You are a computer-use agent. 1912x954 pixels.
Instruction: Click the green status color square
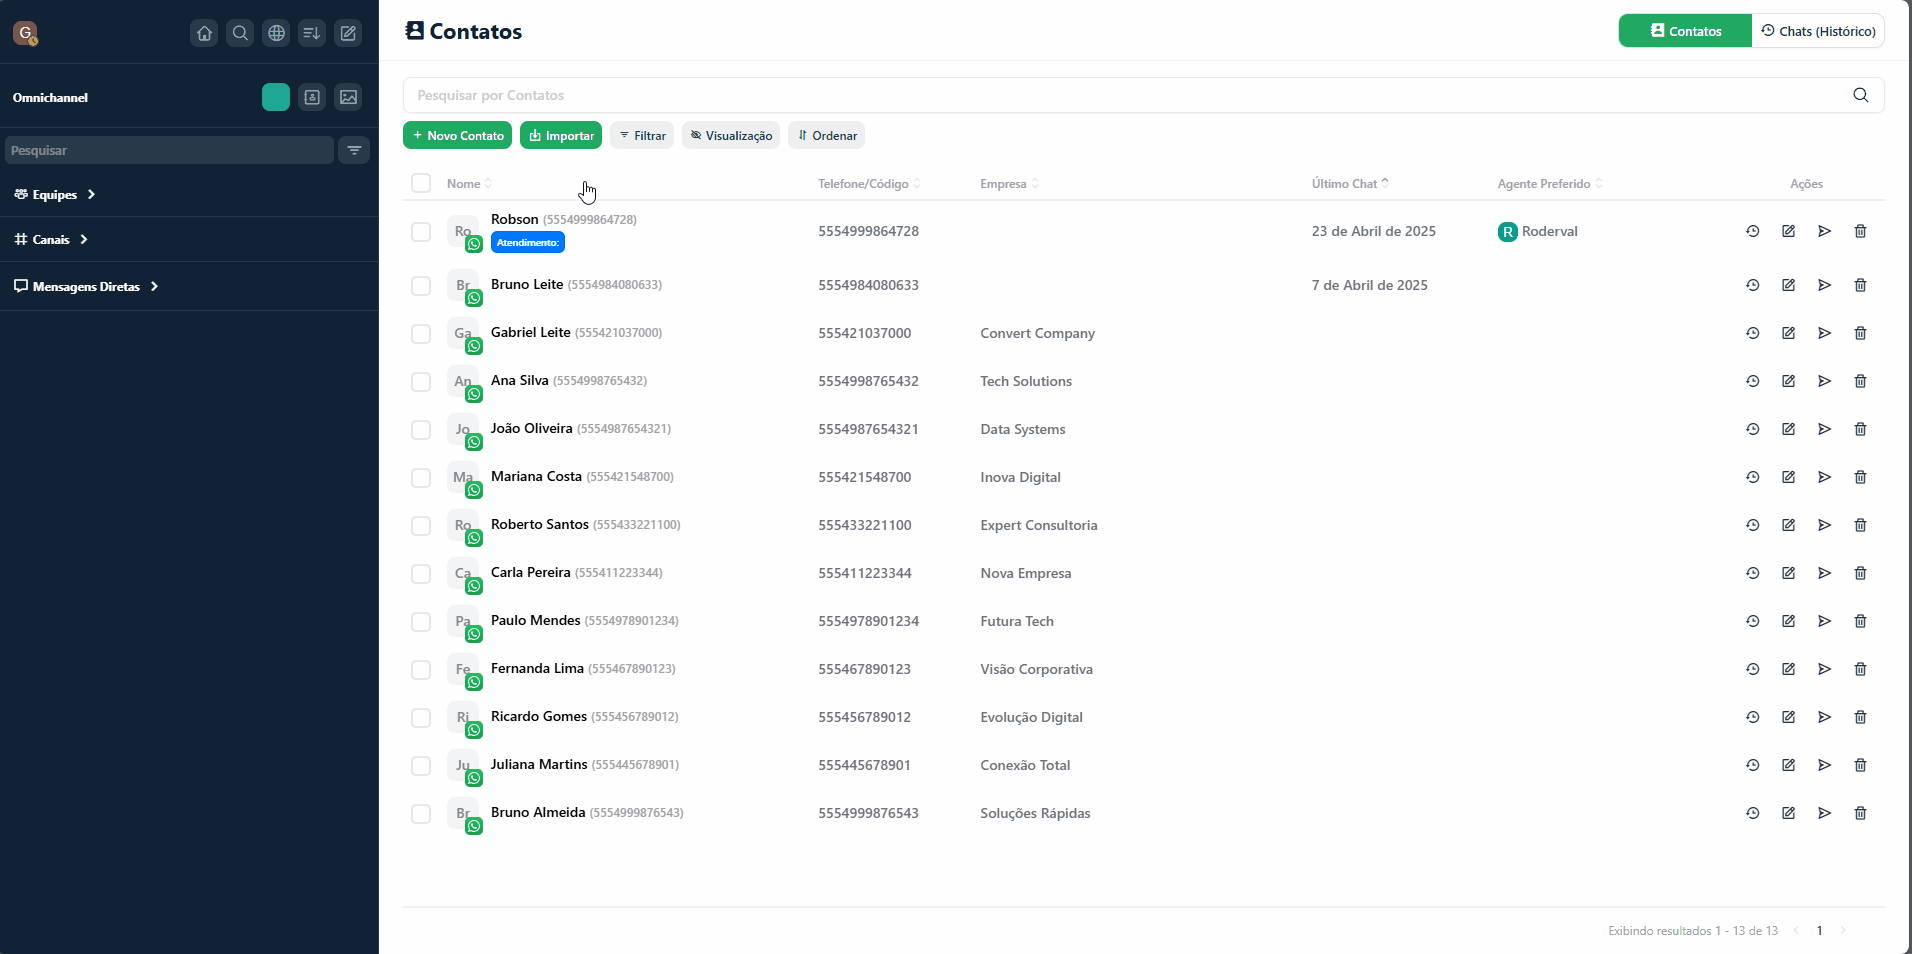coord(276,97)
